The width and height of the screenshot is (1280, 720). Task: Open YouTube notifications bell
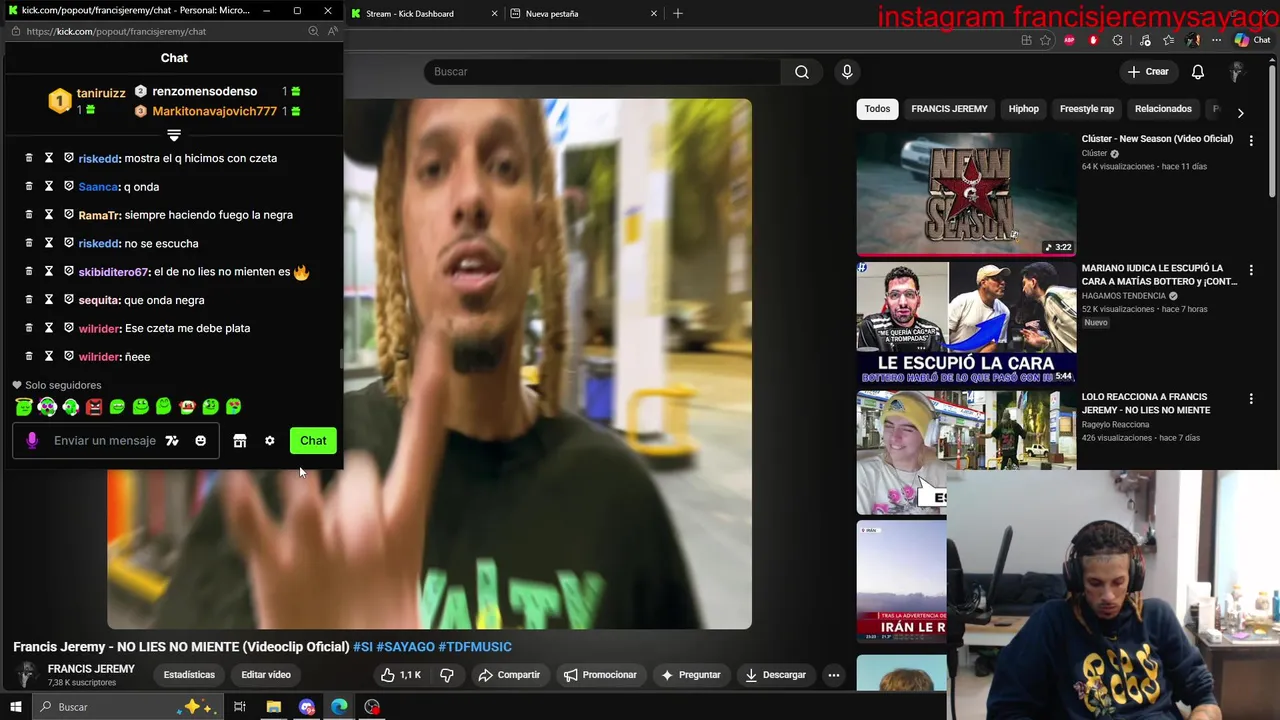tap(1198, 72)
